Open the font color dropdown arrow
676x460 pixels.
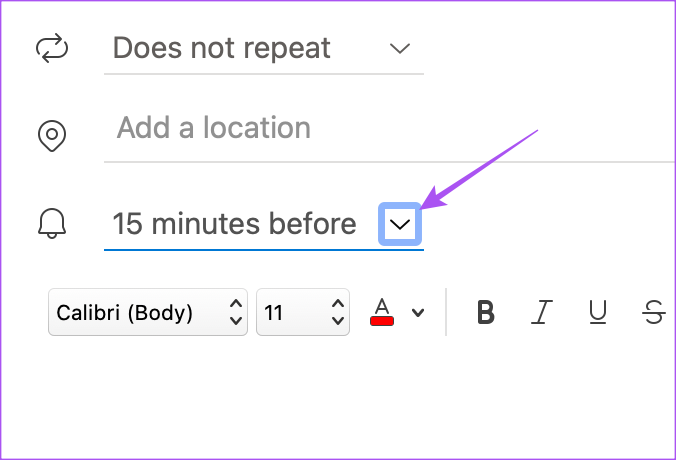click(418, 313)
